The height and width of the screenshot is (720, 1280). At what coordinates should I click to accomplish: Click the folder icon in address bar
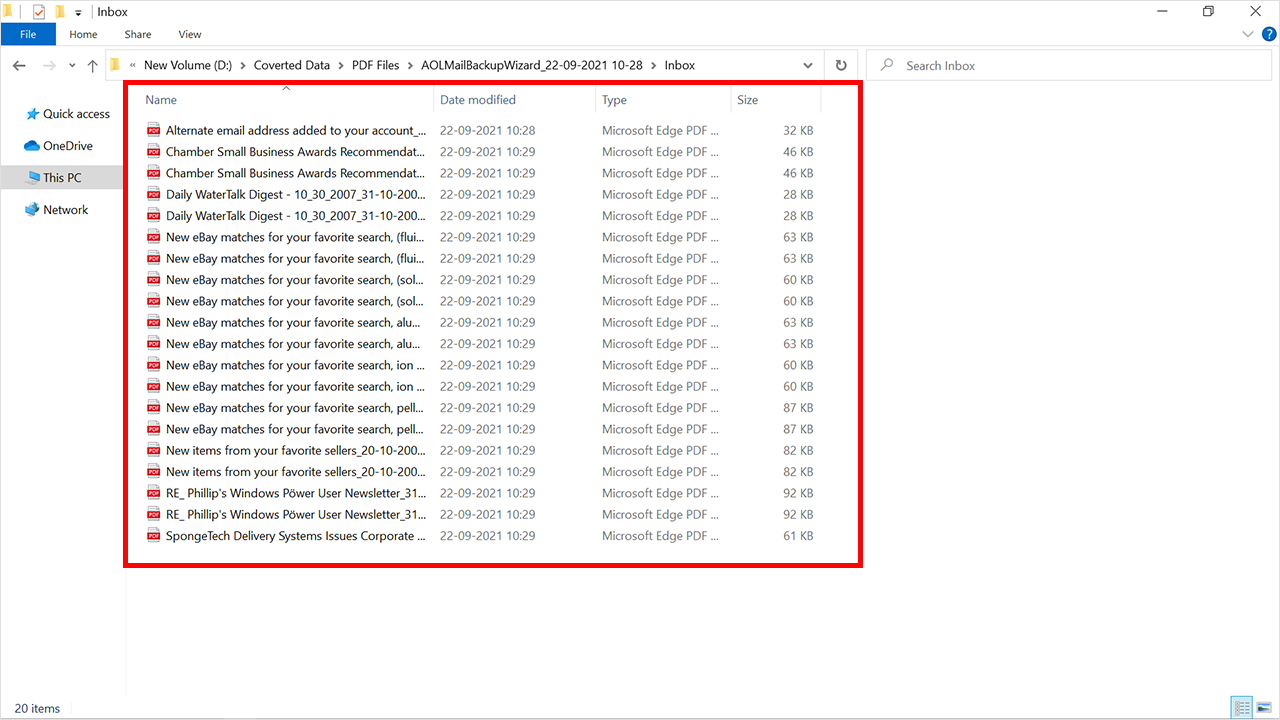pyautogui.click(x=115, y=65)
